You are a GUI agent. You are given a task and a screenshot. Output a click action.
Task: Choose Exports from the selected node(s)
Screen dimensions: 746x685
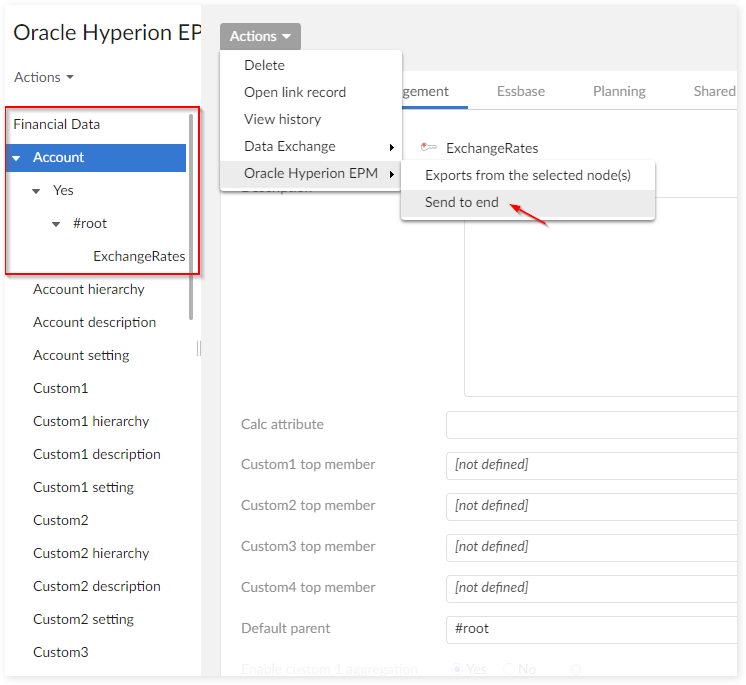527,175
